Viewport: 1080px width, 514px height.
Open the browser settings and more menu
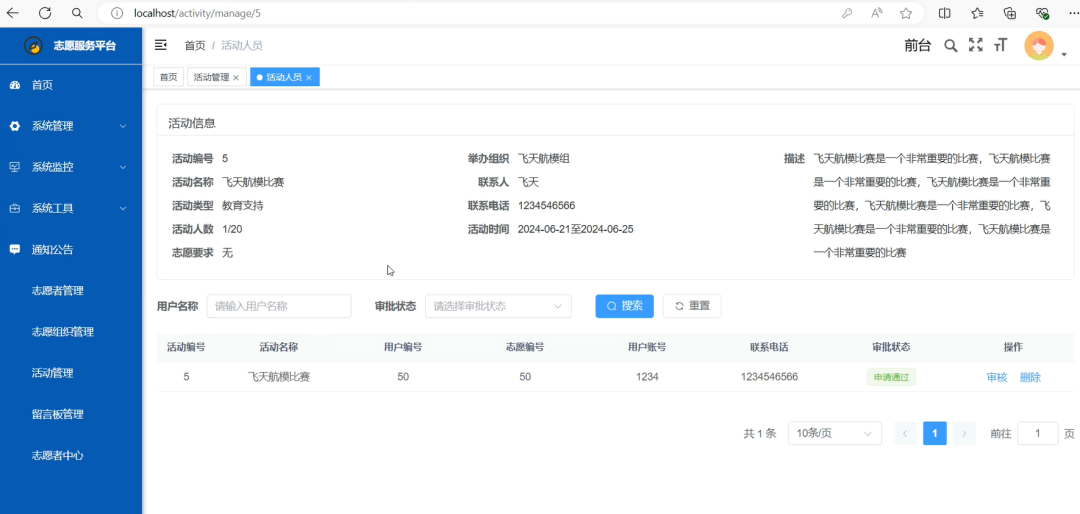pyautogui.click(x=1074, y=13)
